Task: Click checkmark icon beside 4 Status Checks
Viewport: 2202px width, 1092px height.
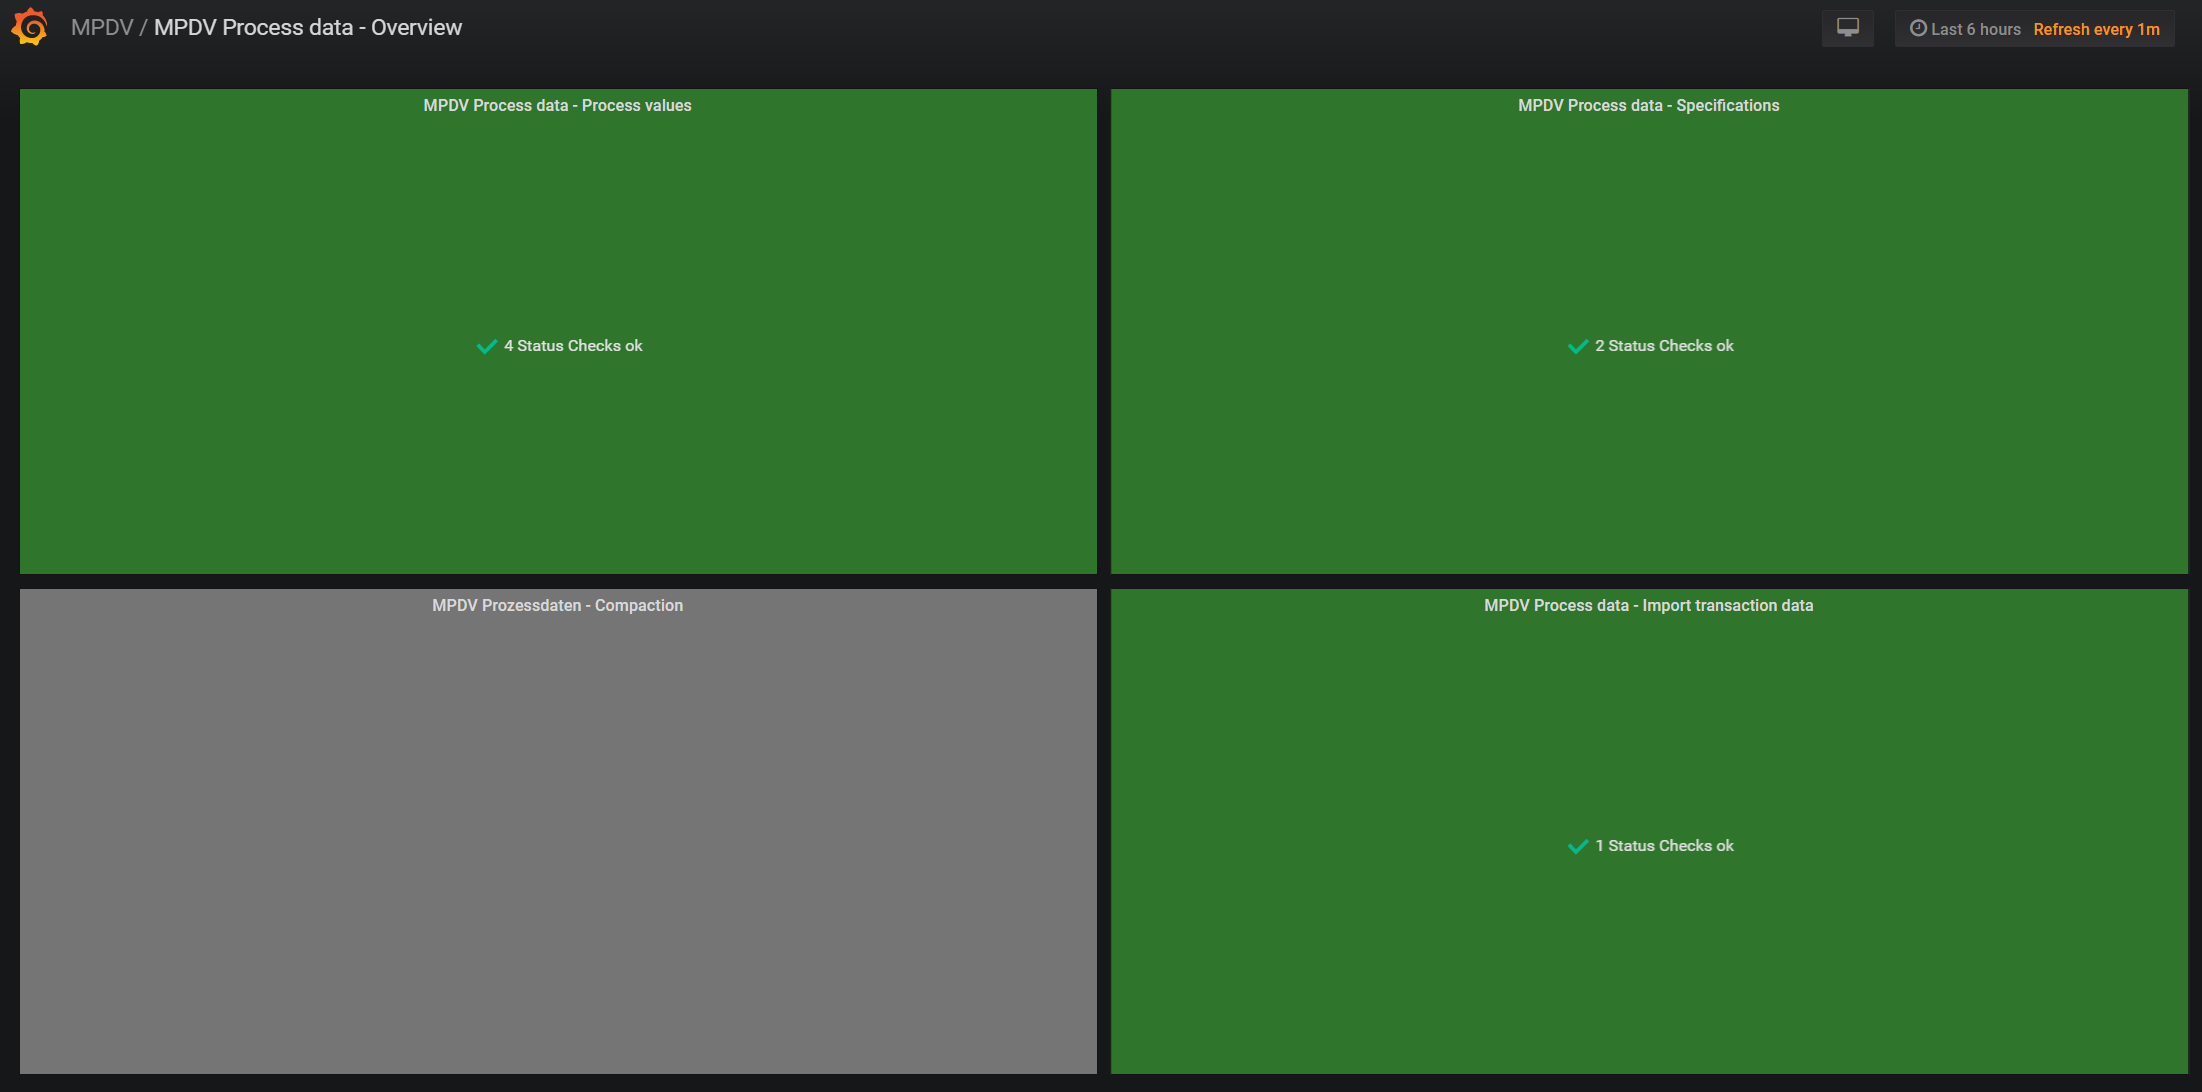Action: click(487, 346)
